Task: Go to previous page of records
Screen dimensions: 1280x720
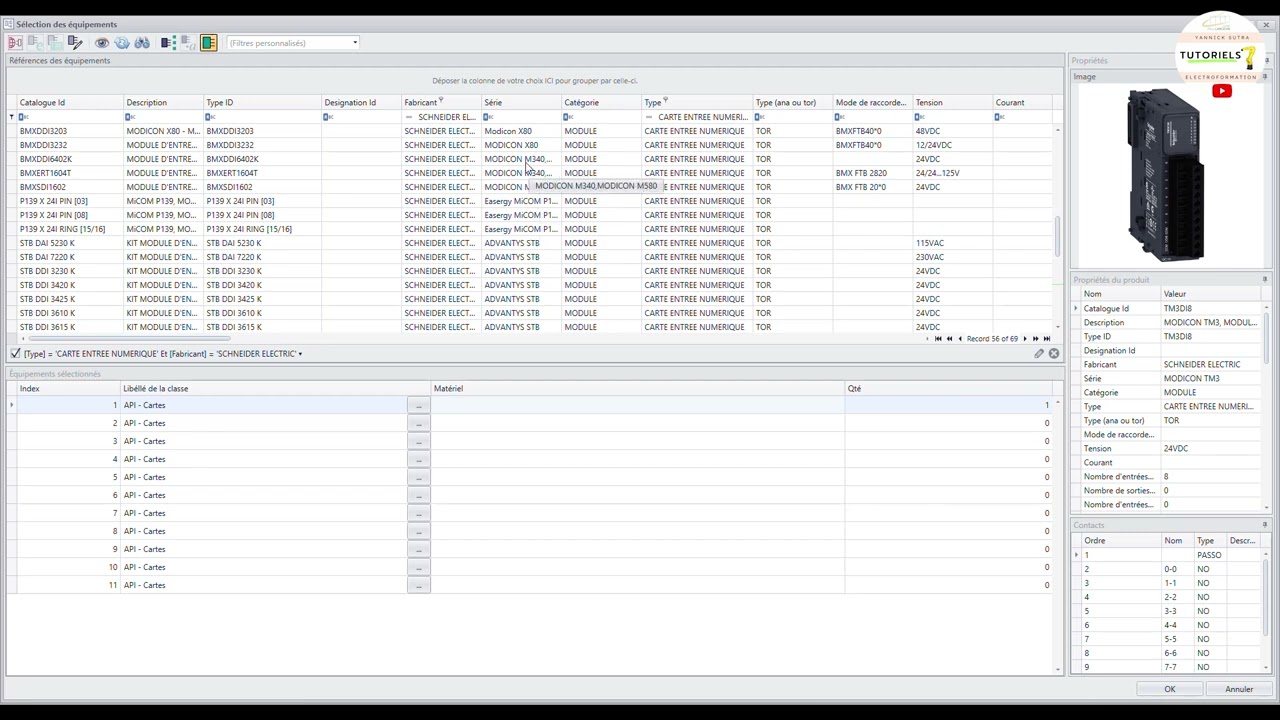Action: [x=949, y=339]
